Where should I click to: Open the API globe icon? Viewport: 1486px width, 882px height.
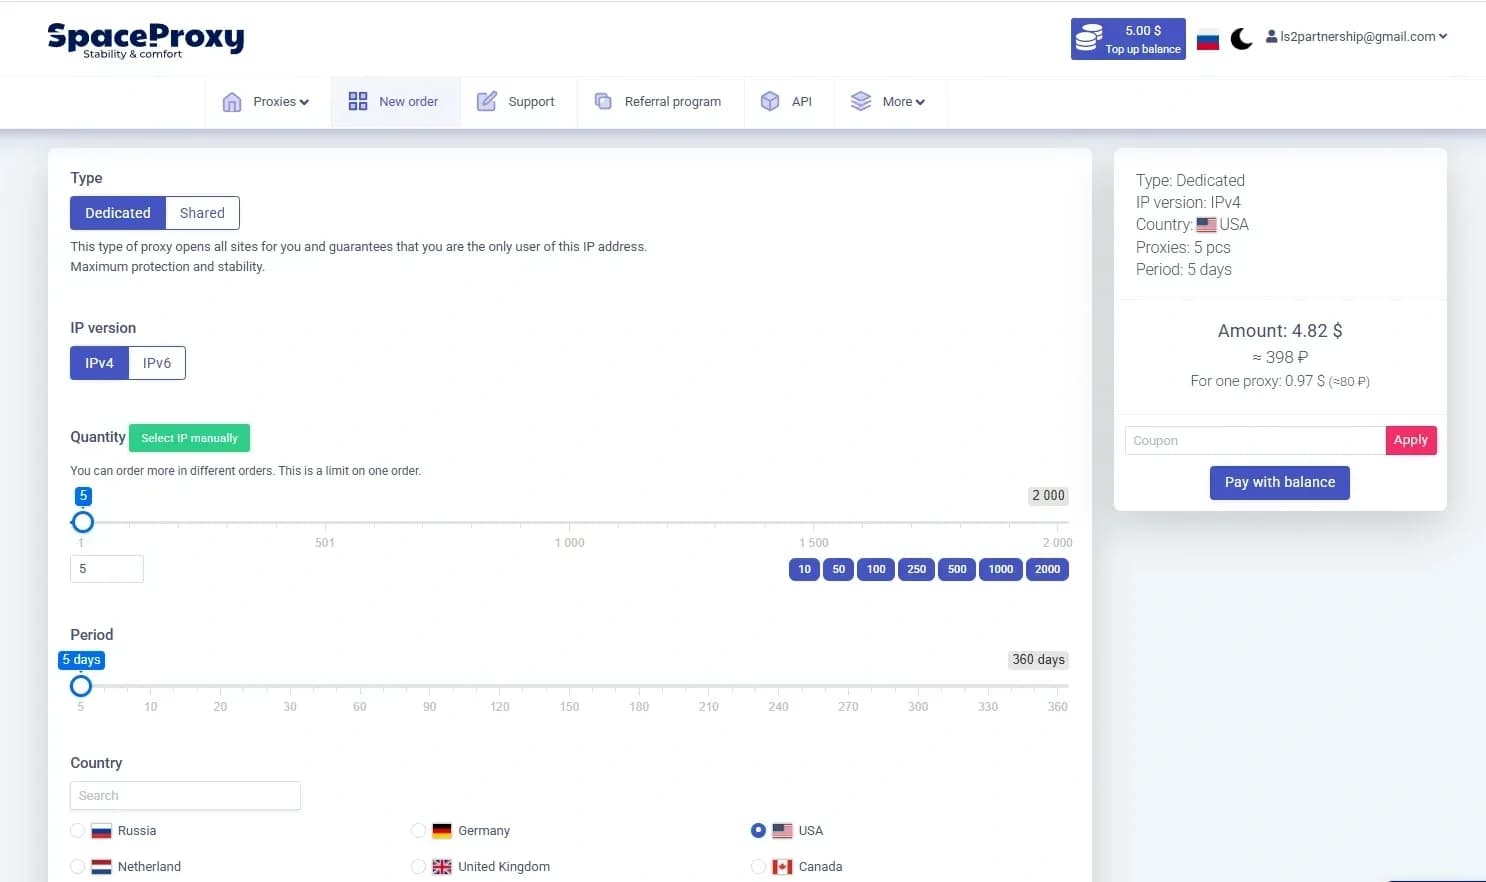770,101
